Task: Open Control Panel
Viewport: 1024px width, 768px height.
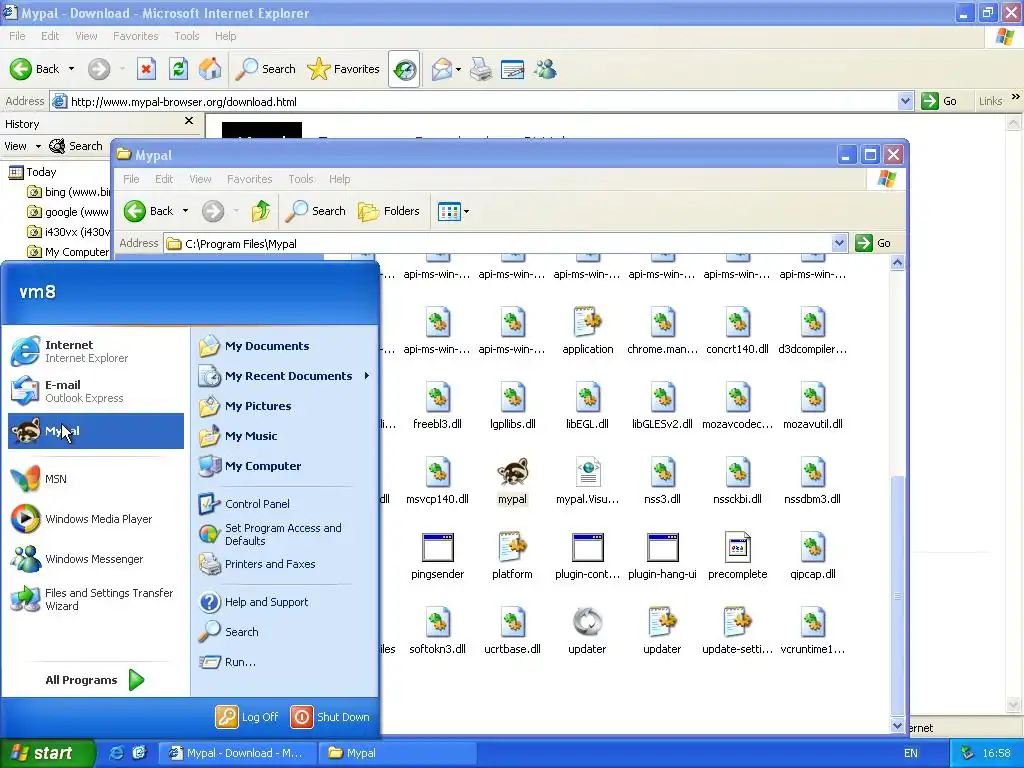Action: coord(285,504)
